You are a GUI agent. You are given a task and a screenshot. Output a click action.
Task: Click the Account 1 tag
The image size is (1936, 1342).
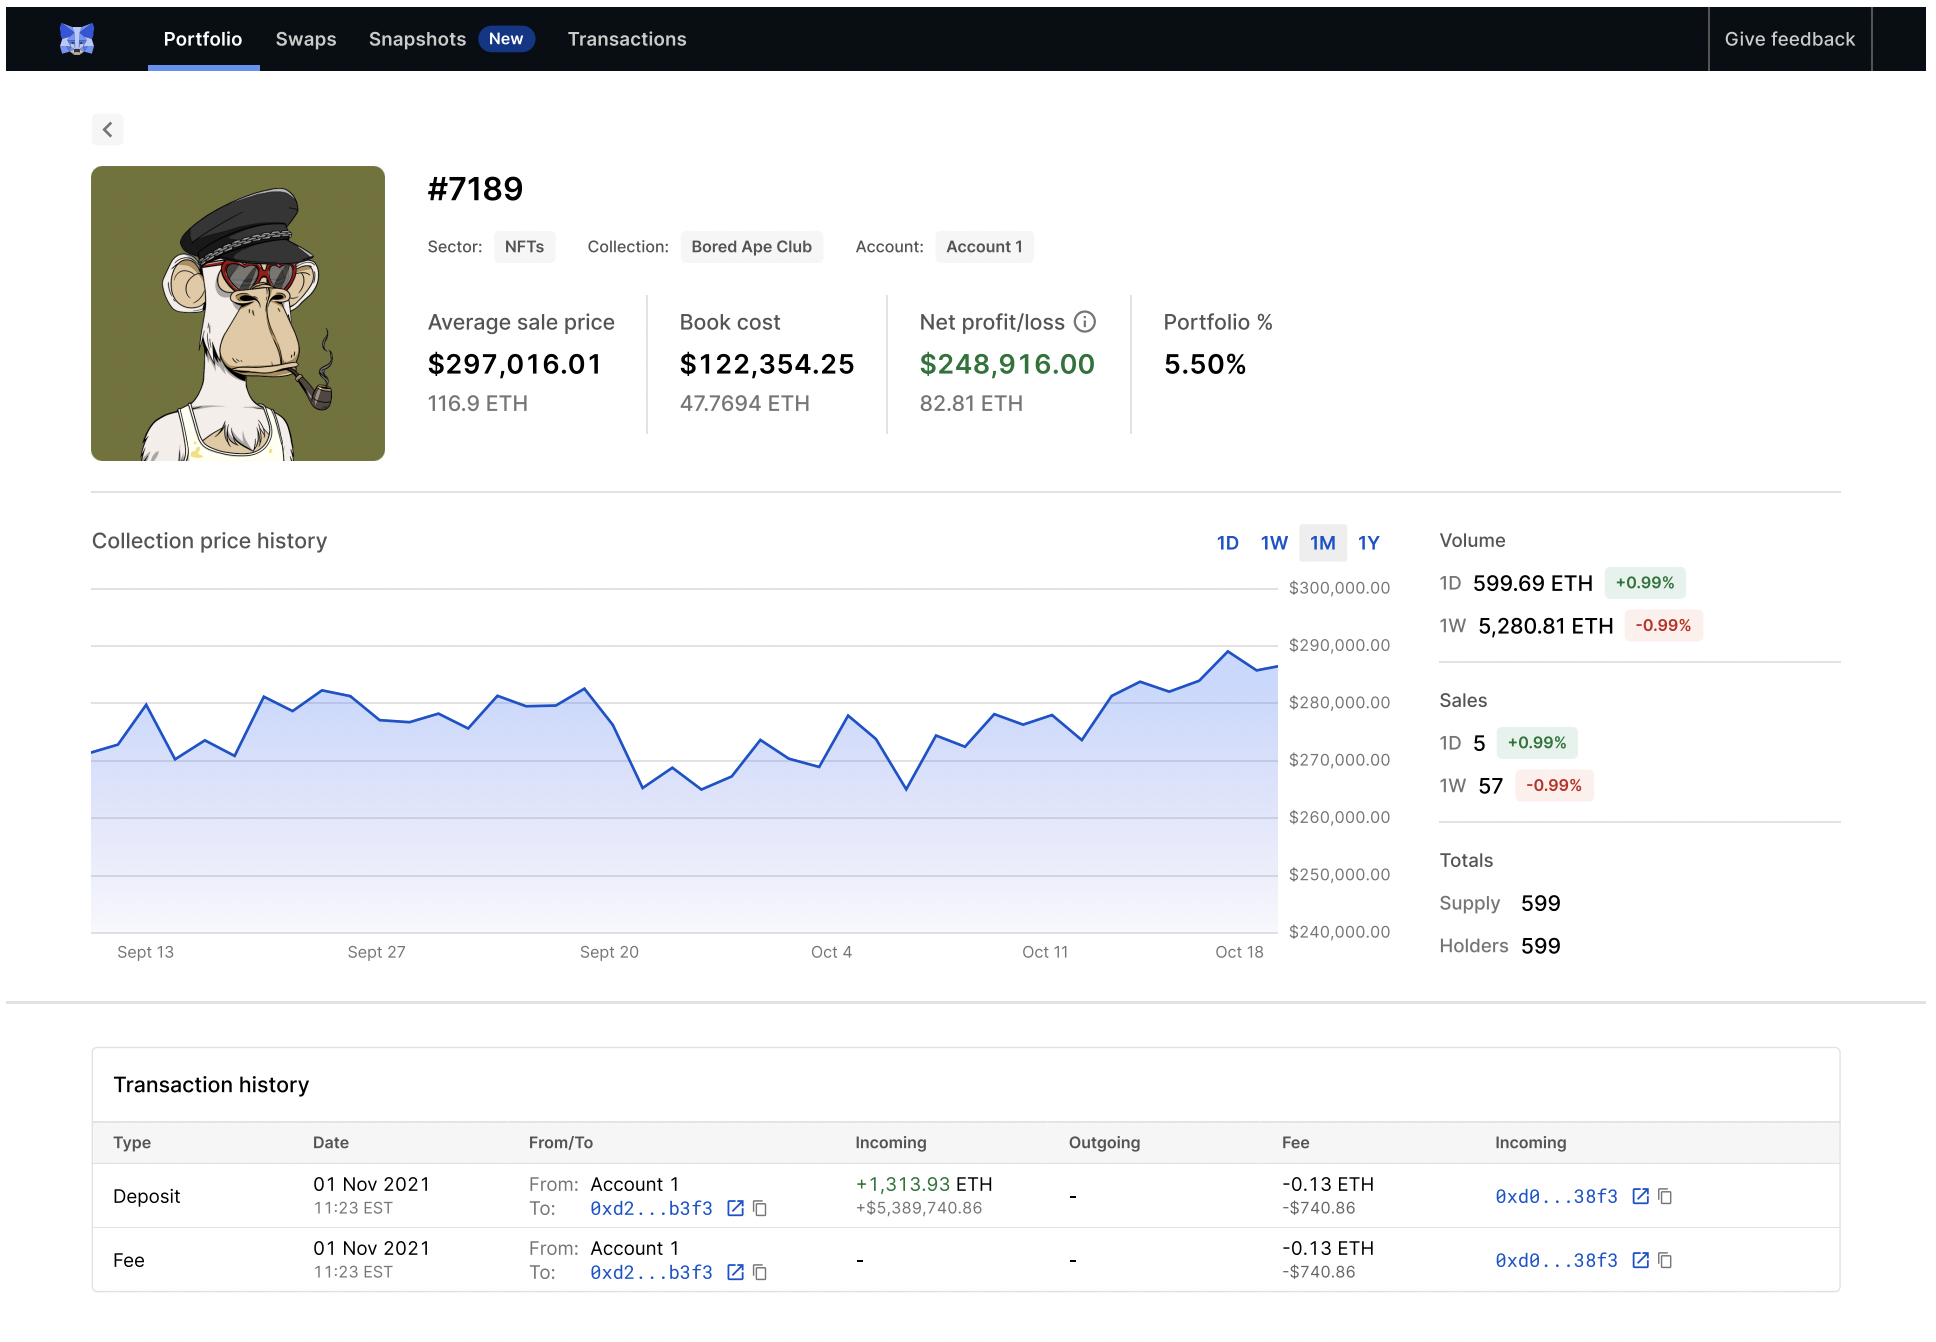tap(985, 247)
